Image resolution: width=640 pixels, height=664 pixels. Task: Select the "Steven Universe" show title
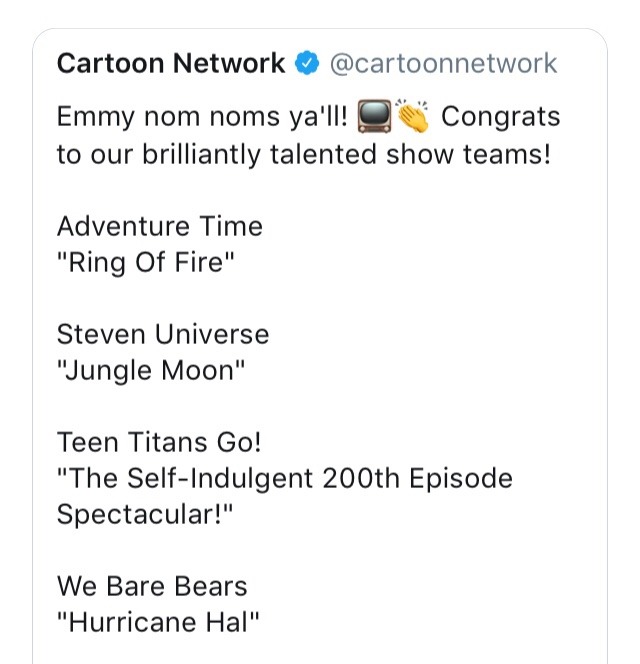click(163, 333)
